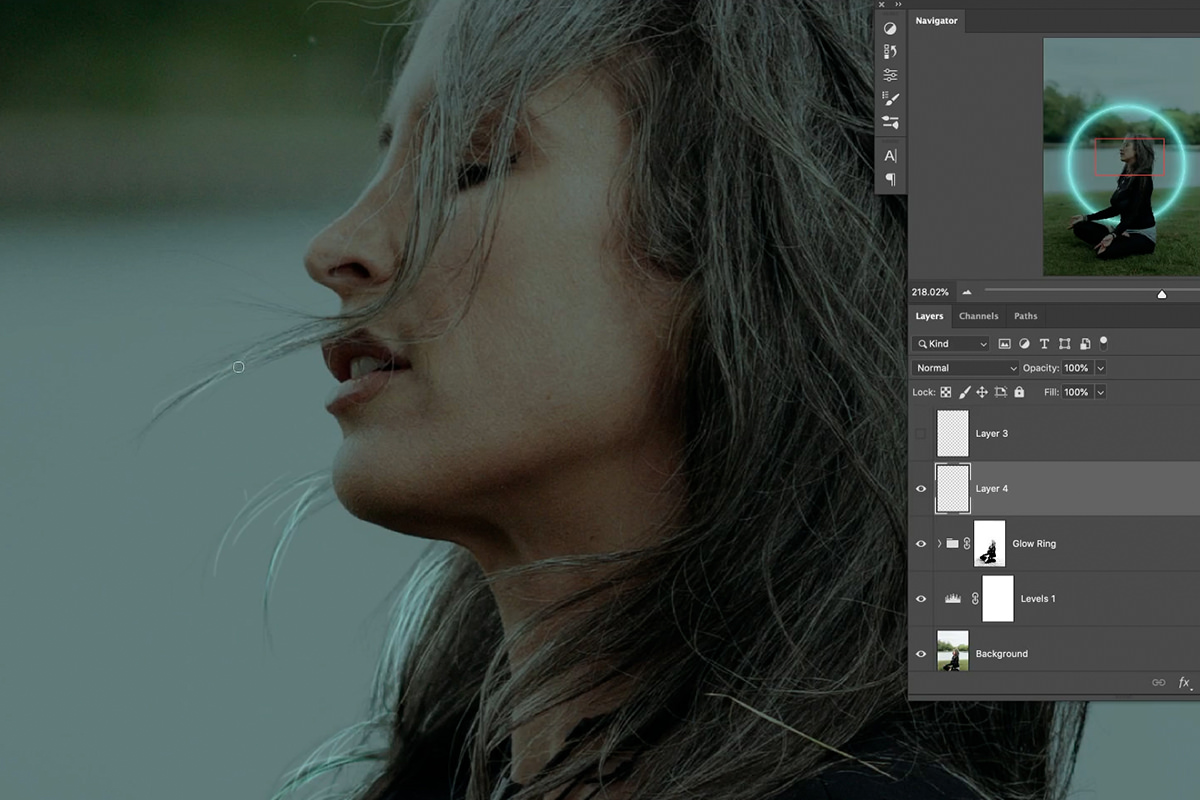
Task: Click the layer filtering on/off switch
Action: pyautogui.click(x=1103, y=344)
